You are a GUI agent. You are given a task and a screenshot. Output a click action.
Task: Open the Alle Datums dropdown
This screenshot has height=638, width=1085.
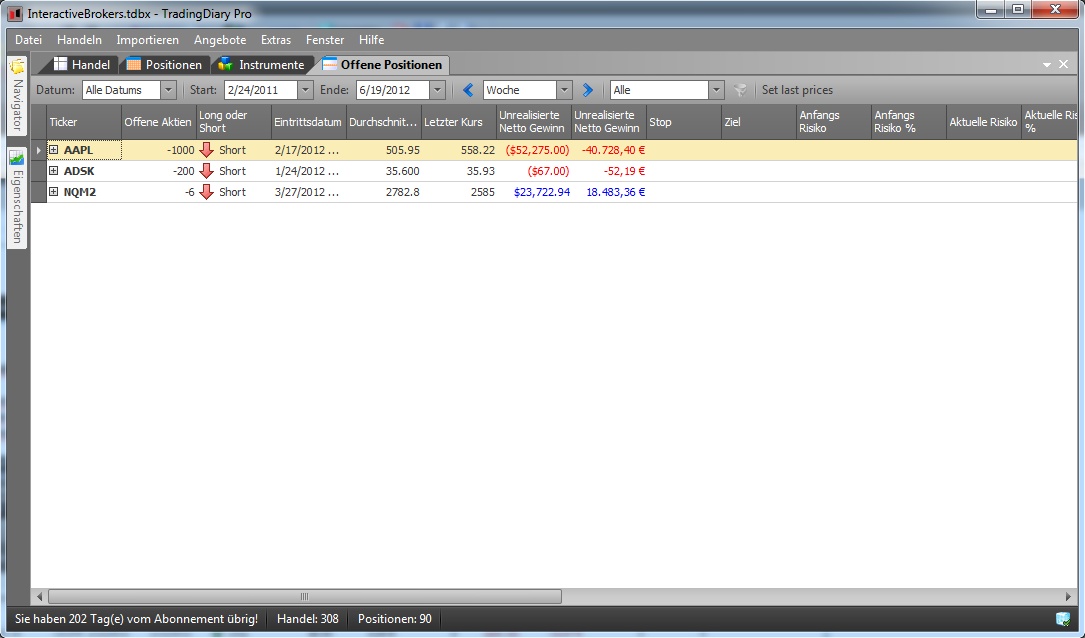point(168,90)
